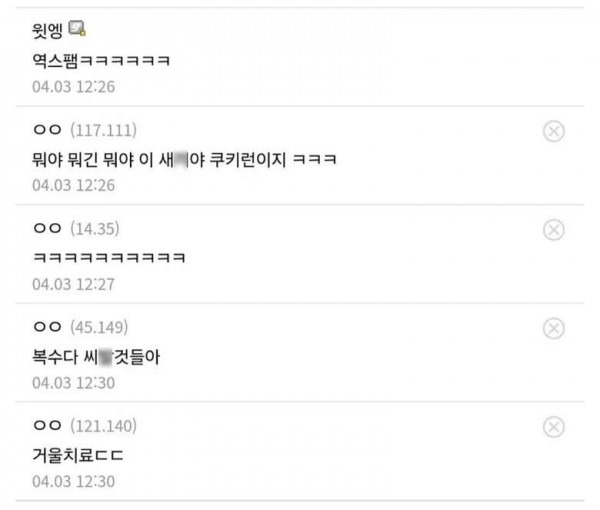This screenshot has width=600, height=510.
Task: Remove the comment by ㅇㅇ (45.149)
Action: (553, 328)
